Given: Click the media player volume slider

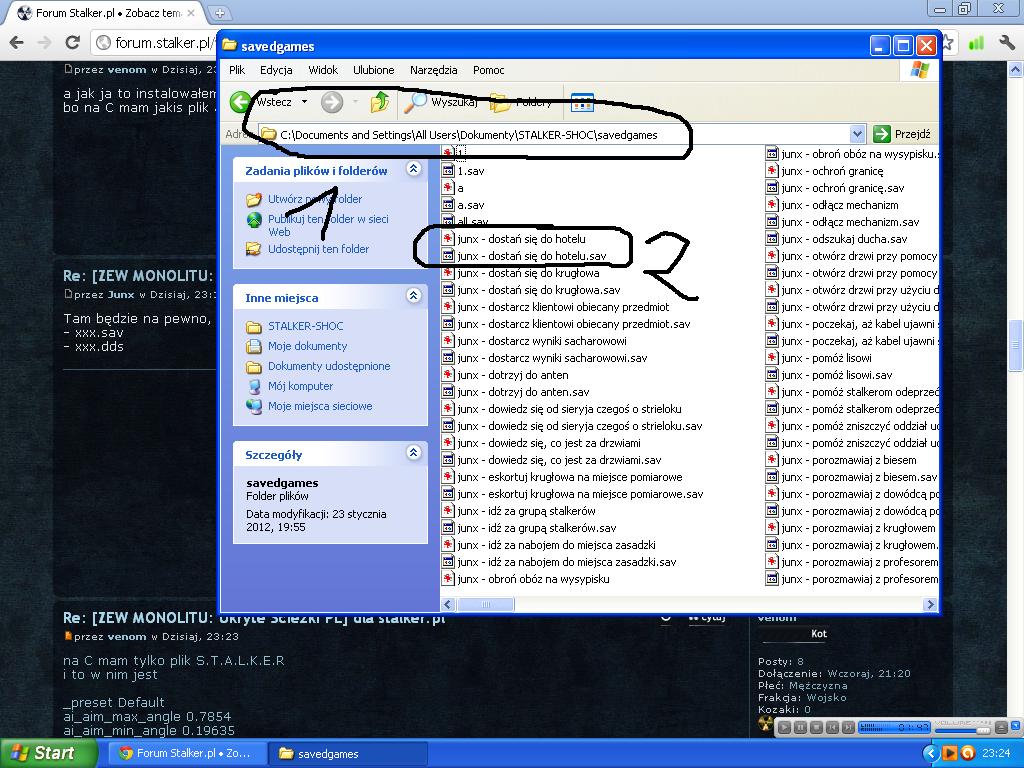Looking at the screenshot, I should pyautogui.click(x=963, y=729).
